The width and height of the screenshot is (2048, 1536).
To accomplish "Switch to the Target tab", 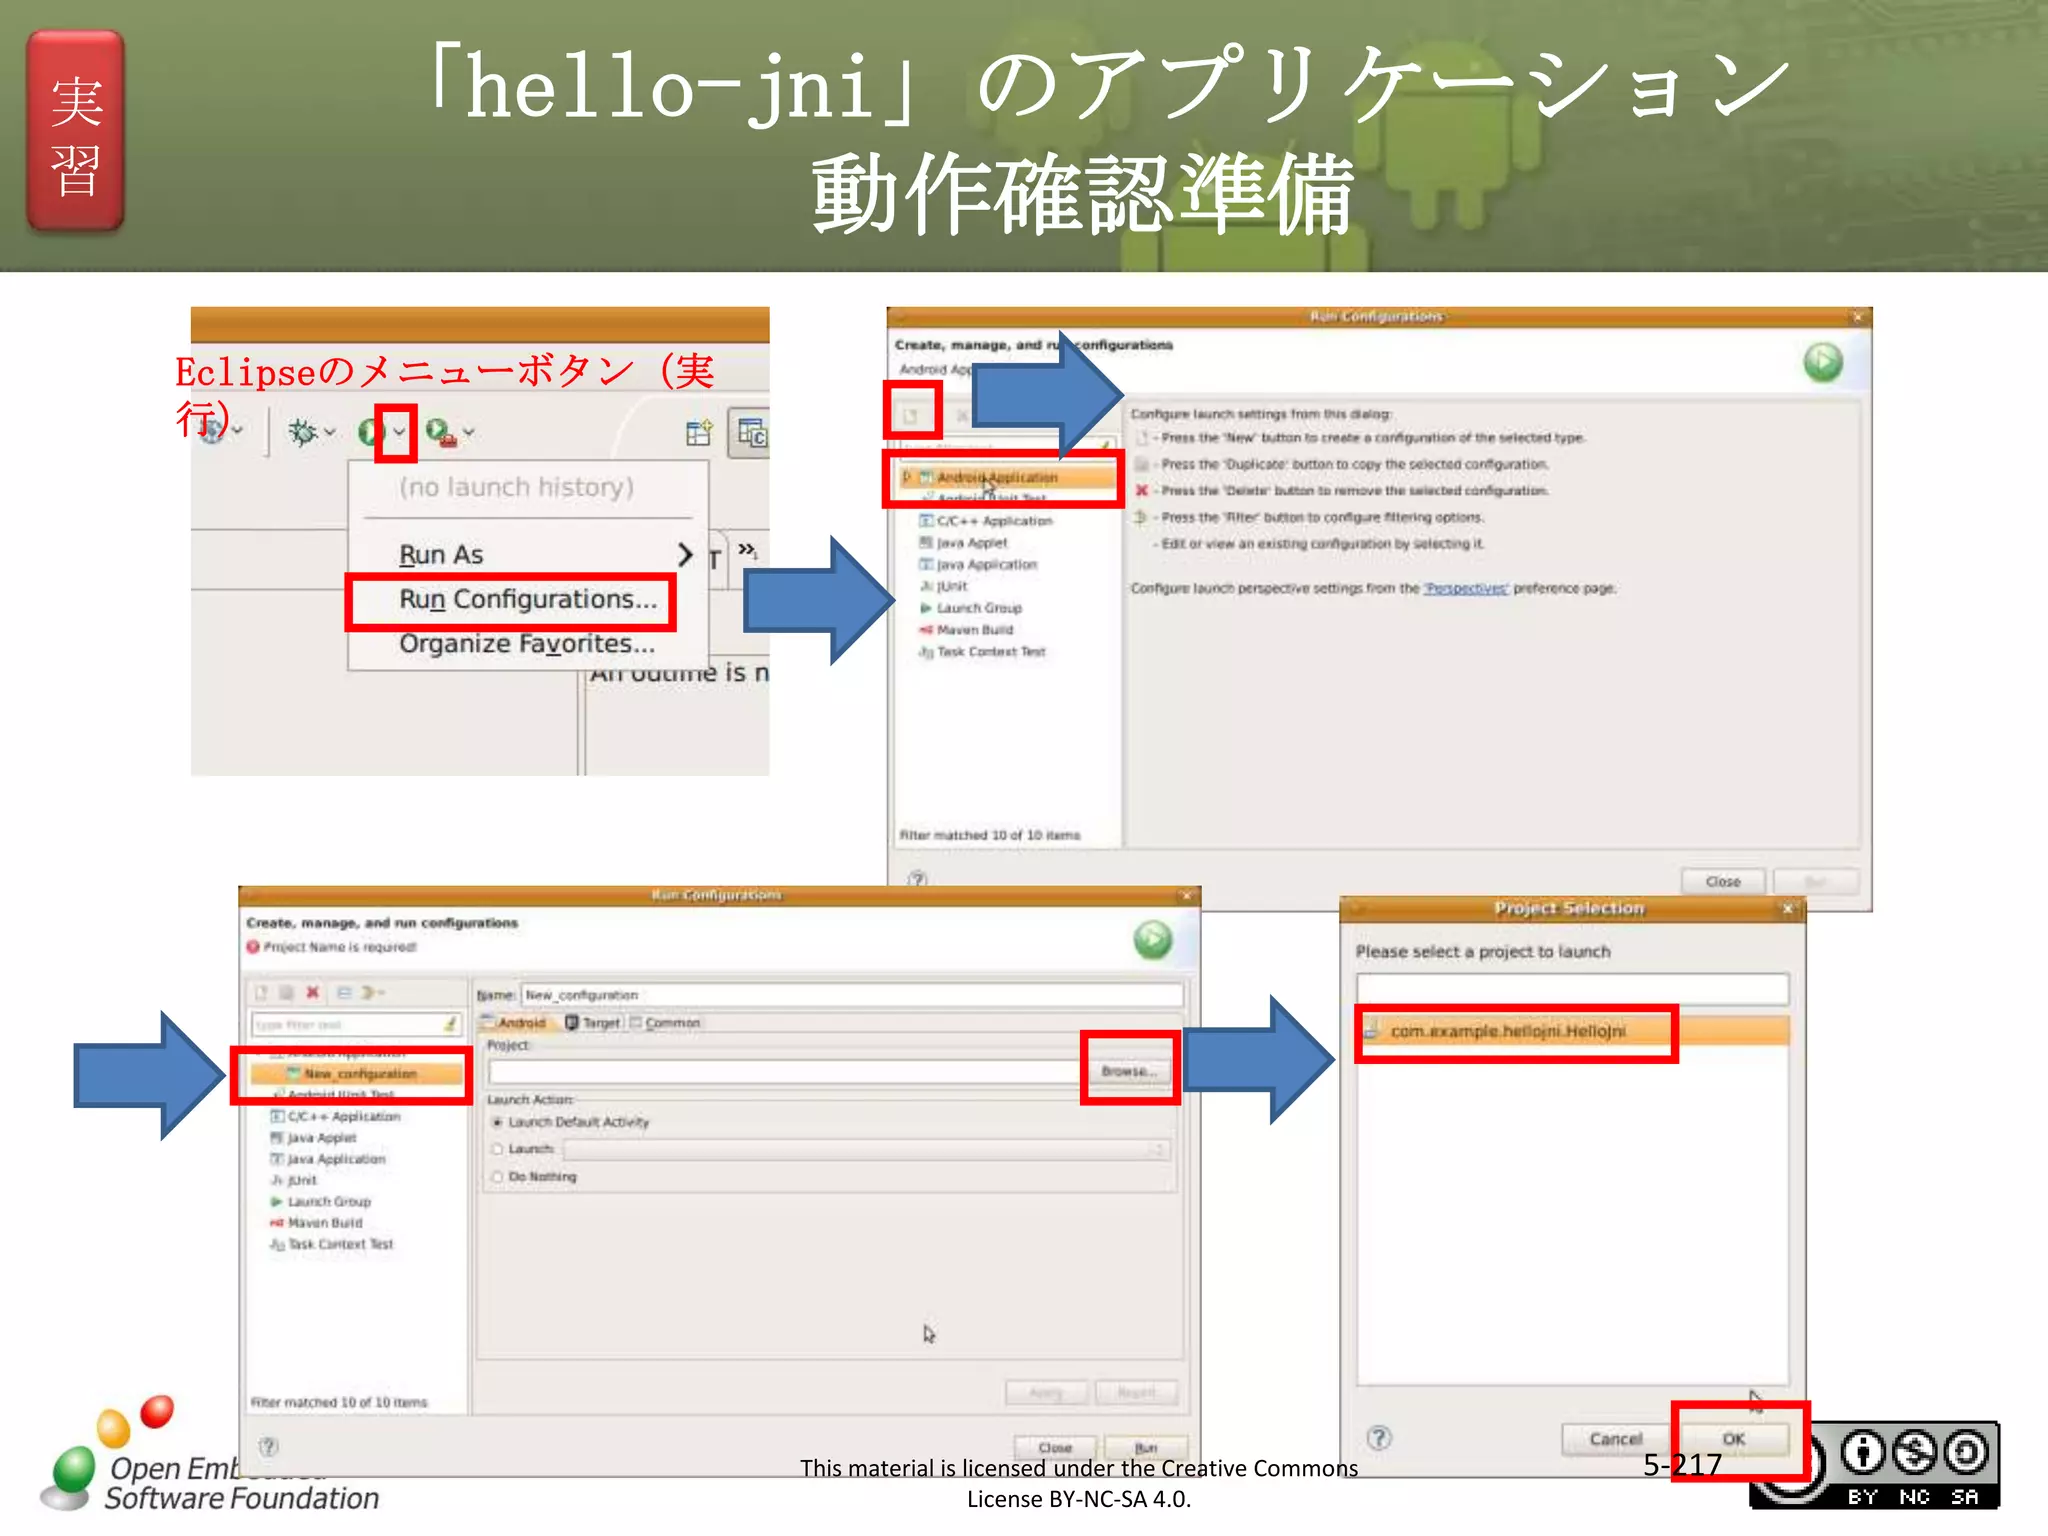I will point(593,1023).
